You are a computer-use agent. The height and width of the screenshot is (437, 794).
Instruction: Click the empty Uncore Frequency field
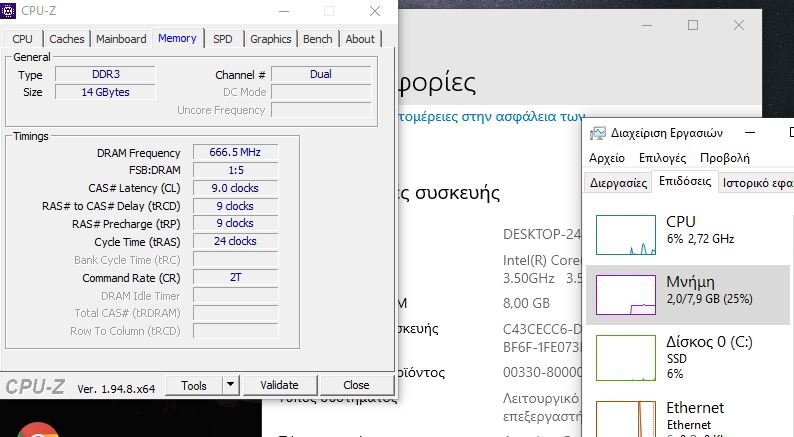click(x=321, y=110)
